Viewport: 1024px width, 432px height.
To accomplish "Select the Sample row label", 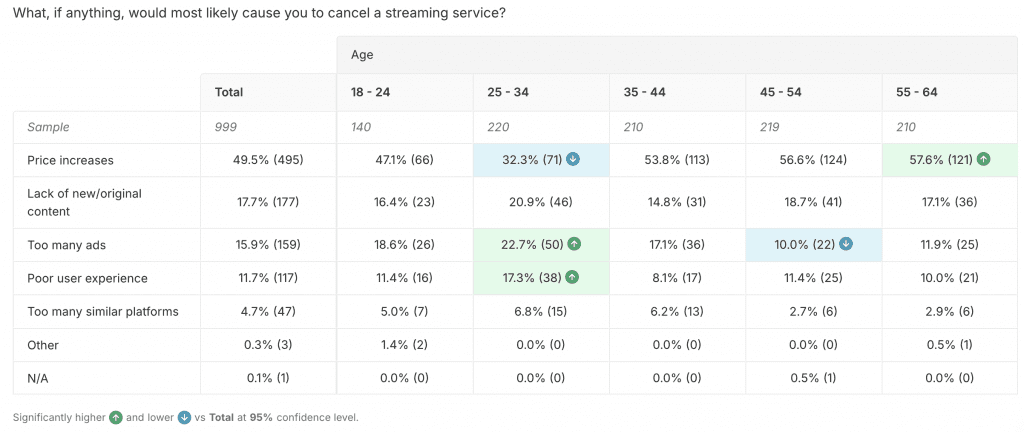I will pyautogui.click(x=49, y=127).
